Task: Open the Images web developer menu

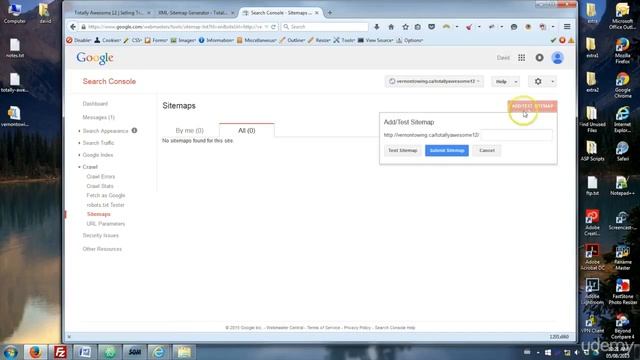Action: [x=183, y=40]
